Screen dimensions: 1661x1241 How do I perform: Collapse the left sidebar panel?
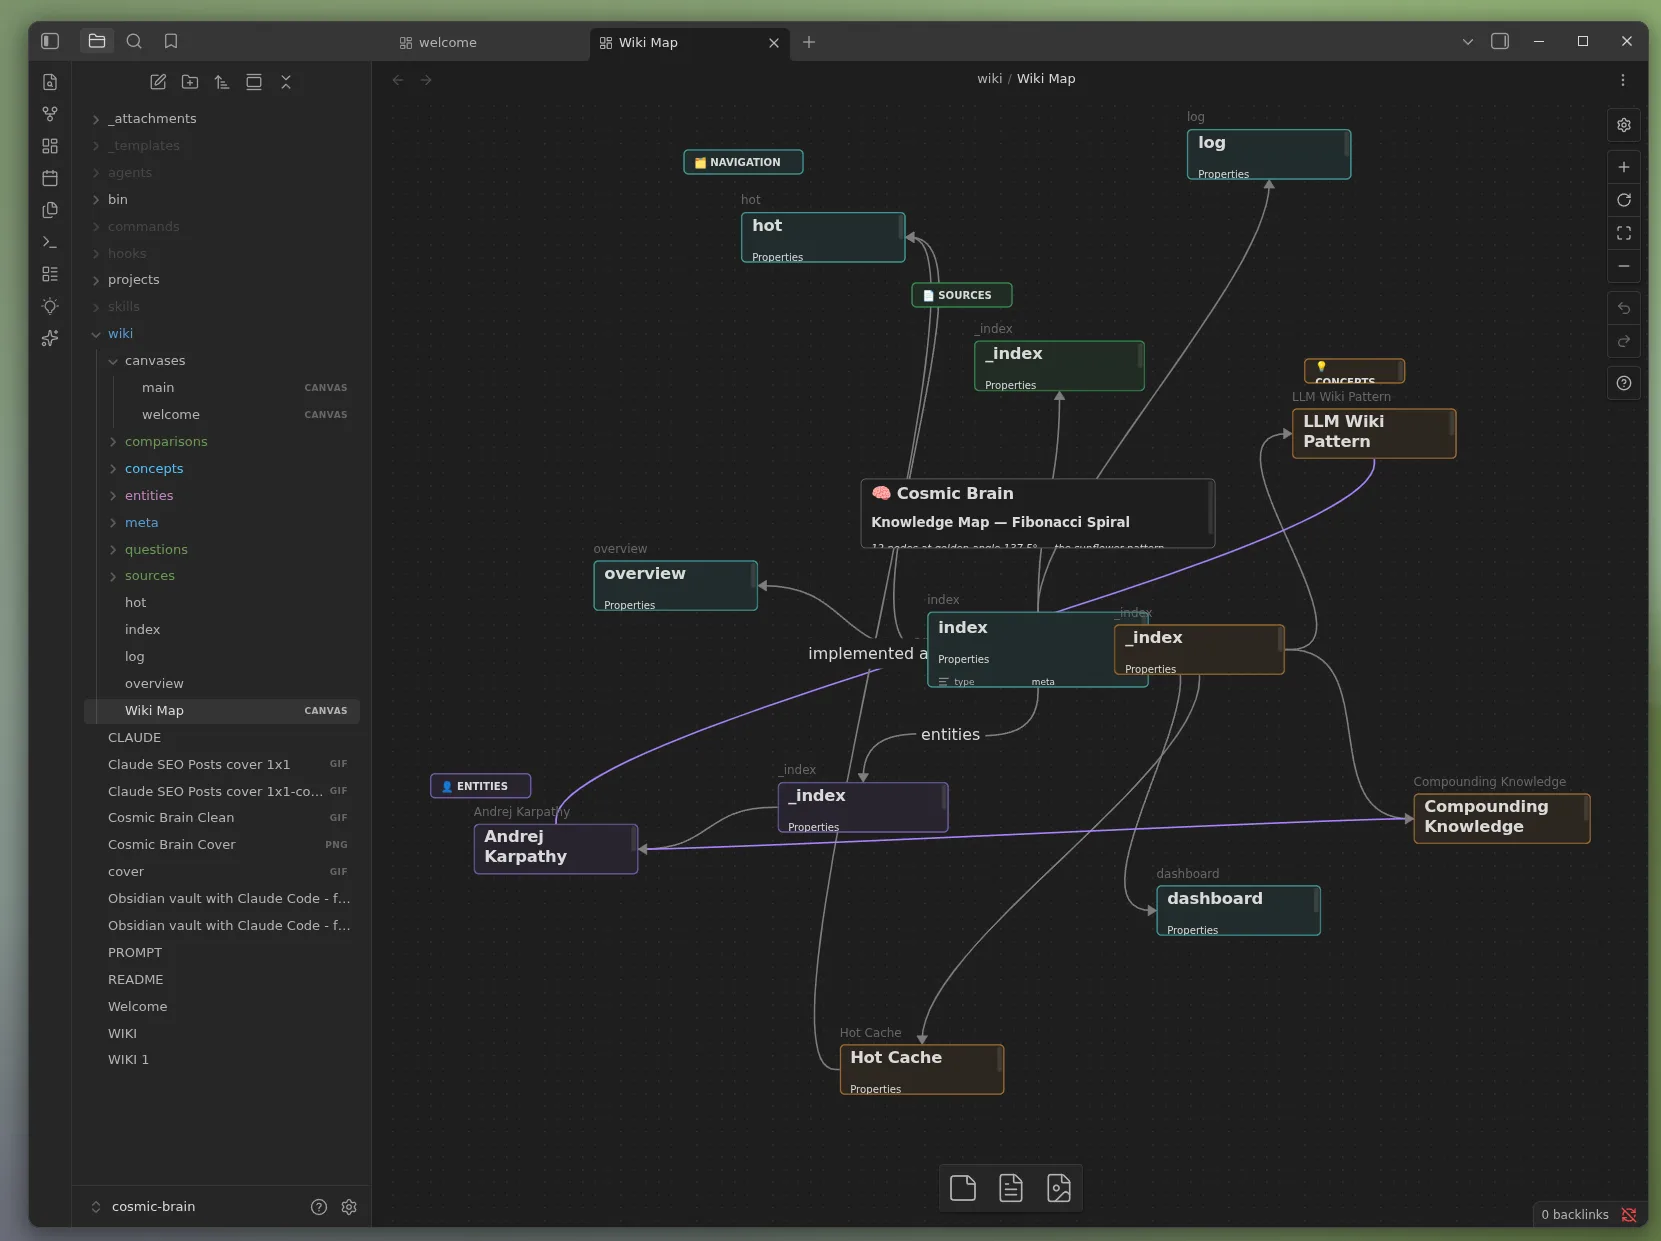point(50,41)
